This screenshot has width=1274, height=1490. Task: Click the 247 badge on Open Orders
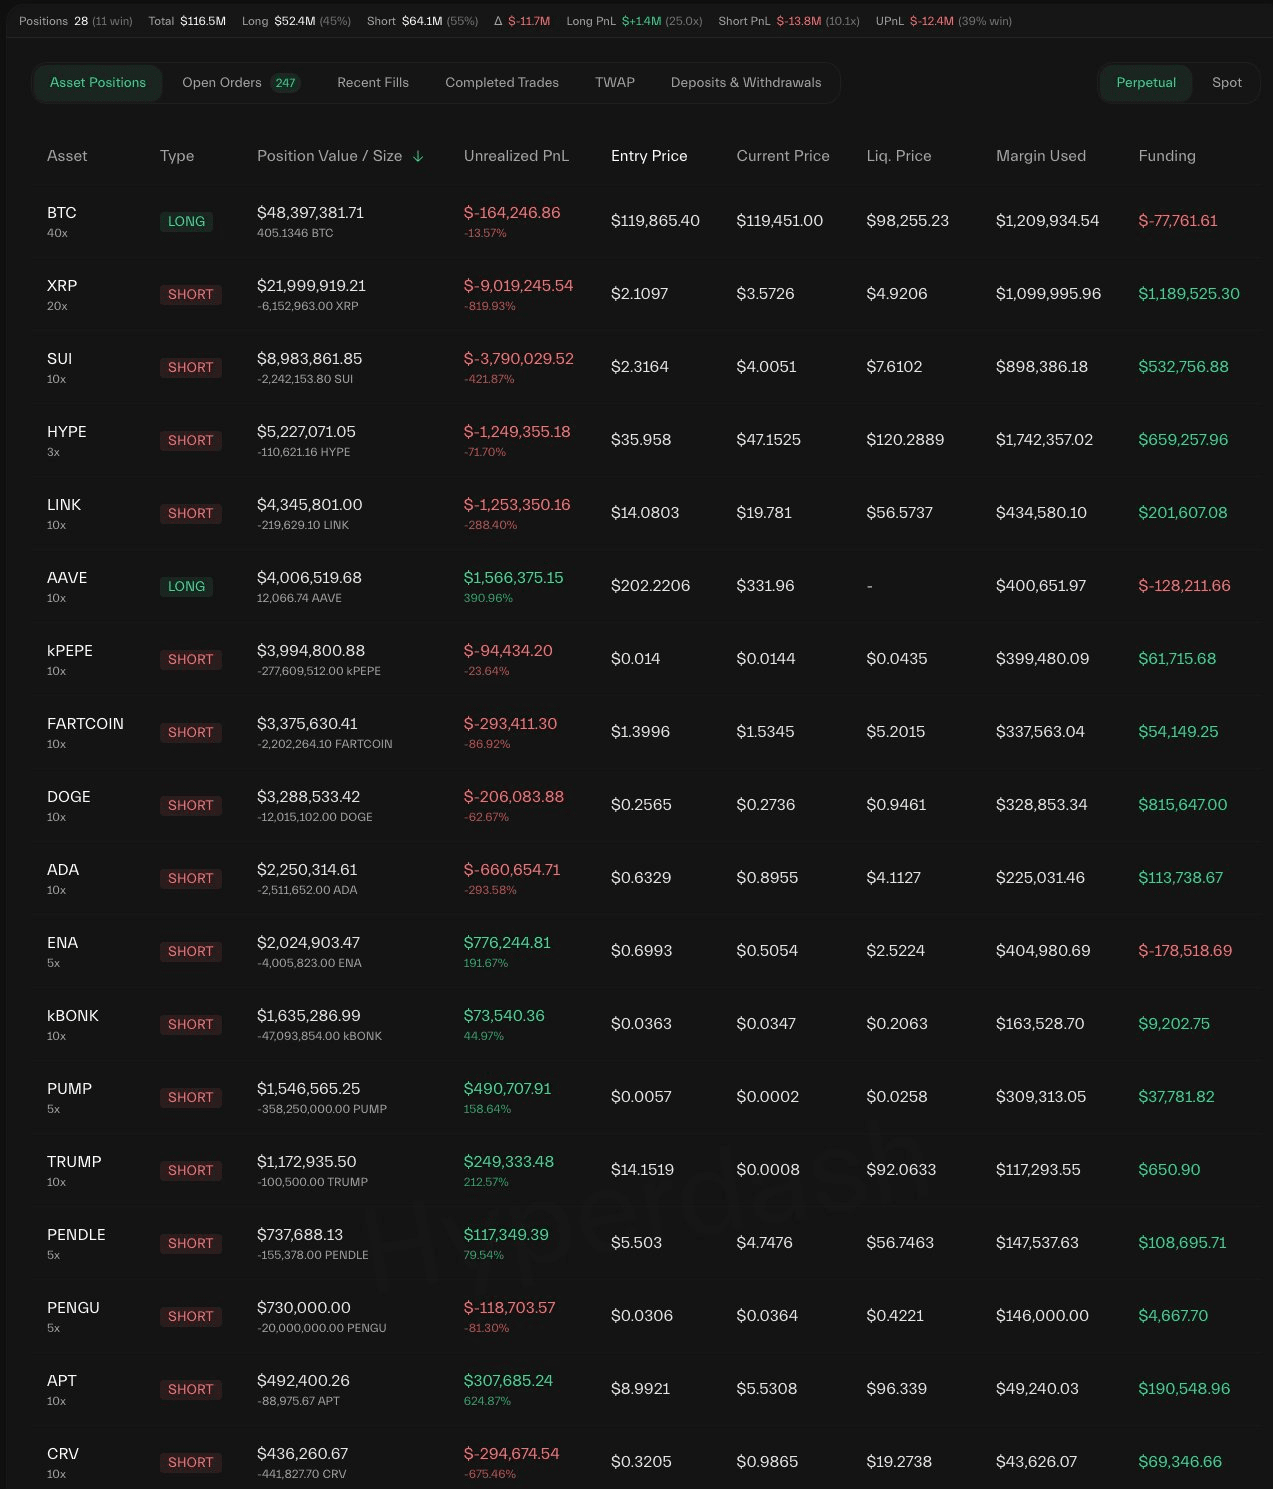[285, 83]
